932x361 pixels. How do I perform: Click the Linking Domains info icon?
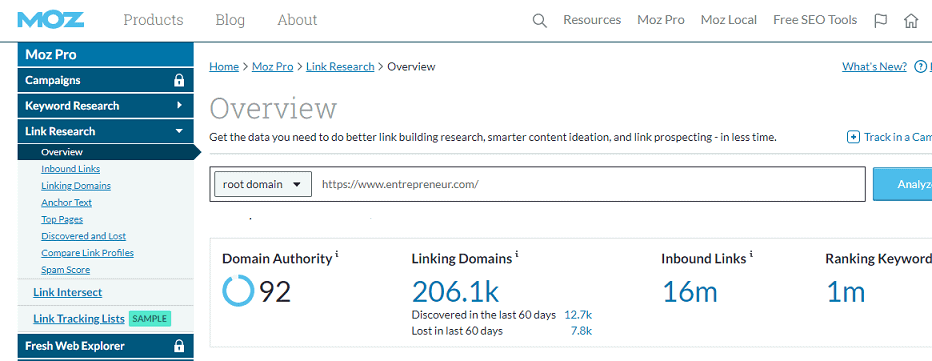coord(517,255)
